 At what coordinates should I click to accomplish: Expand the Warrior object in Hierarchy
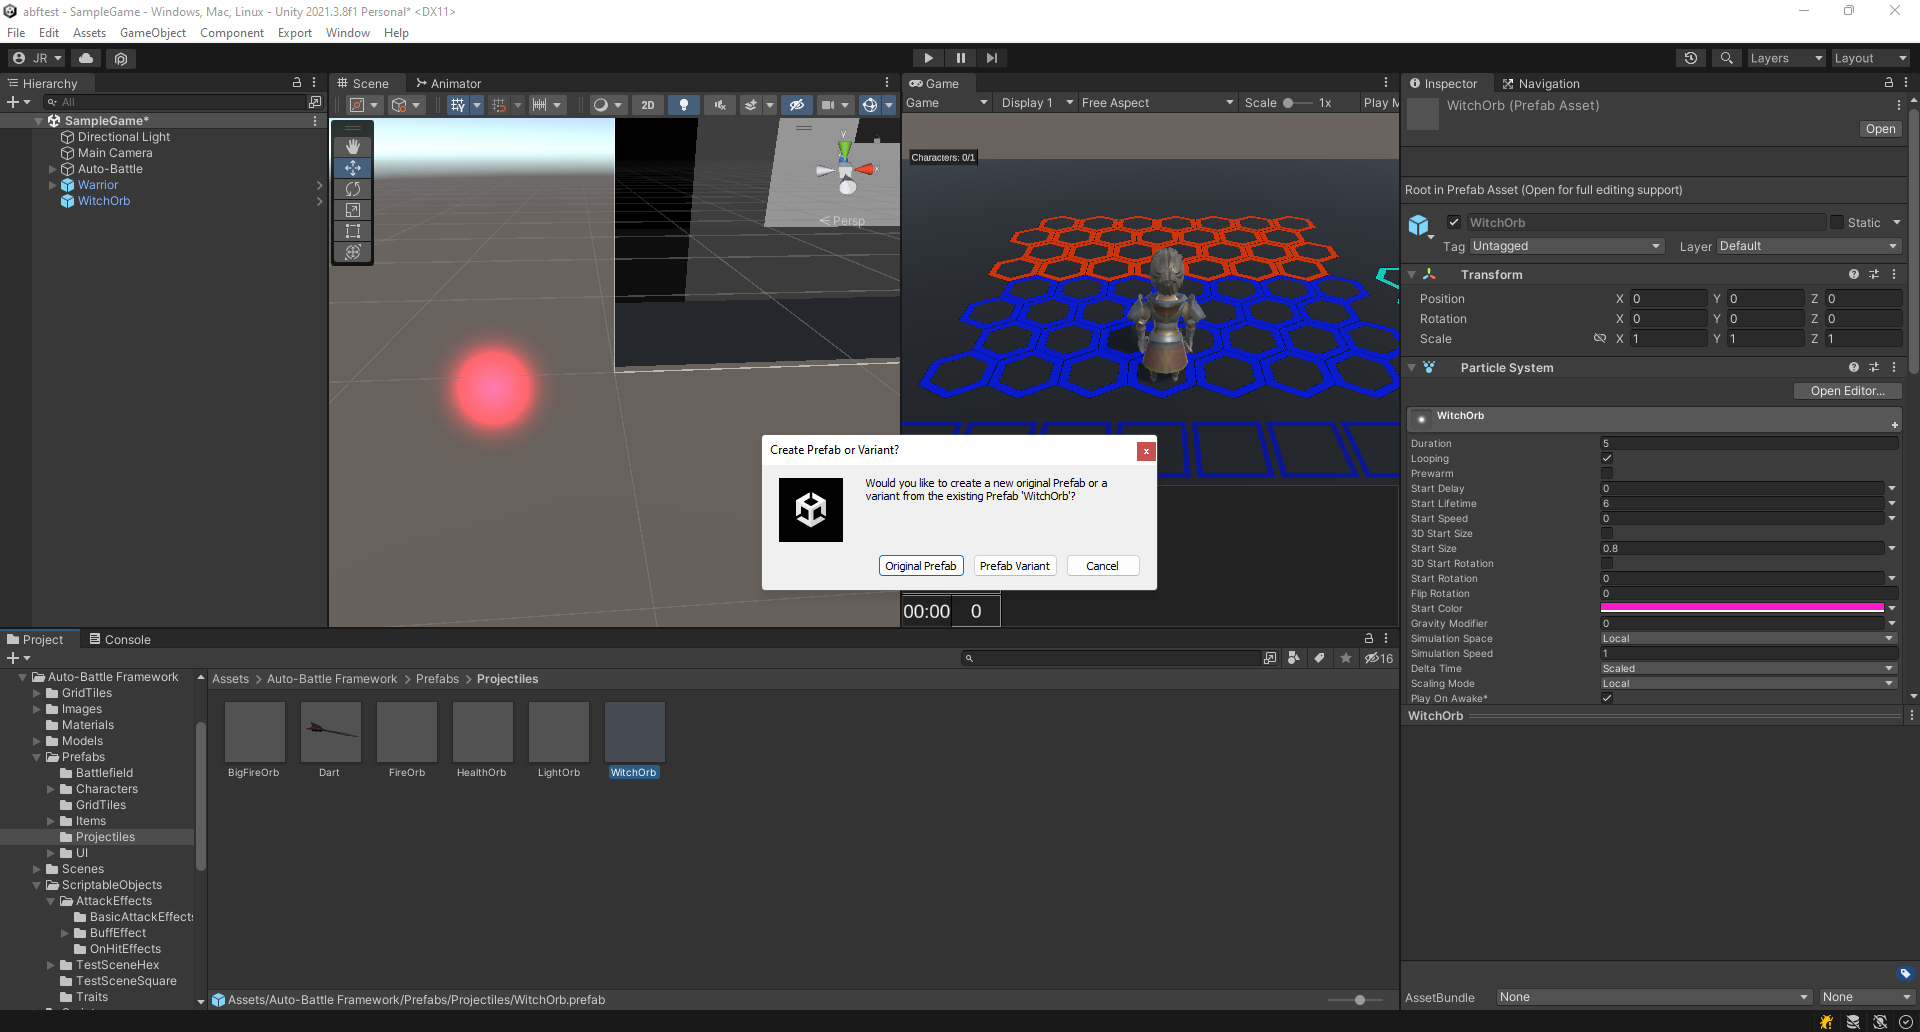tap(53, 185)
